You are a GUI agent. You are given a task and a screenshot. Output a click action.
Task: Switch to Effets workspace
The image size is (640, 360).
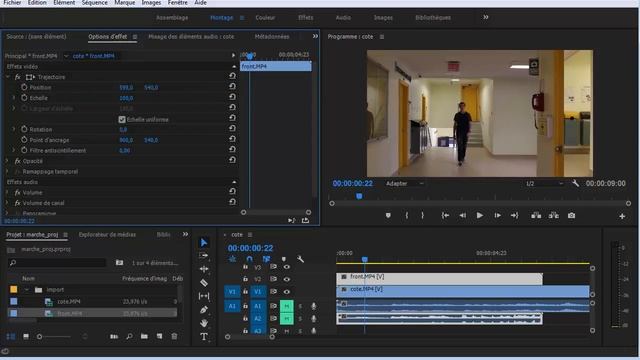click(x=306, y=18)
